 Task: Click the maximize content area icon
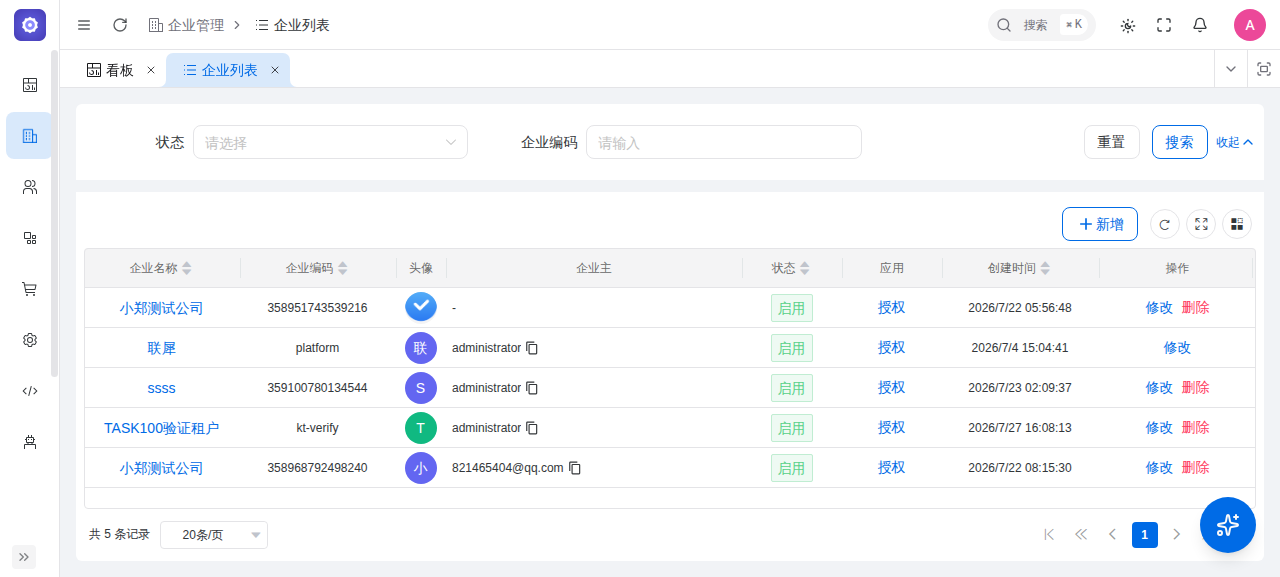[1264, 69]
